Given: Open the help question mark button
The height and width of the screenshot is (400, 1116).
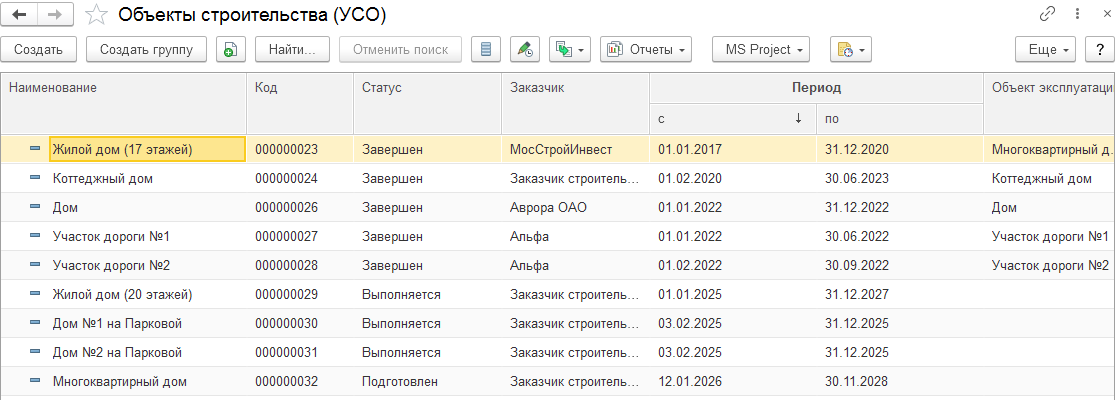Looking at the screenshot, I should (x=1099, y=49).
